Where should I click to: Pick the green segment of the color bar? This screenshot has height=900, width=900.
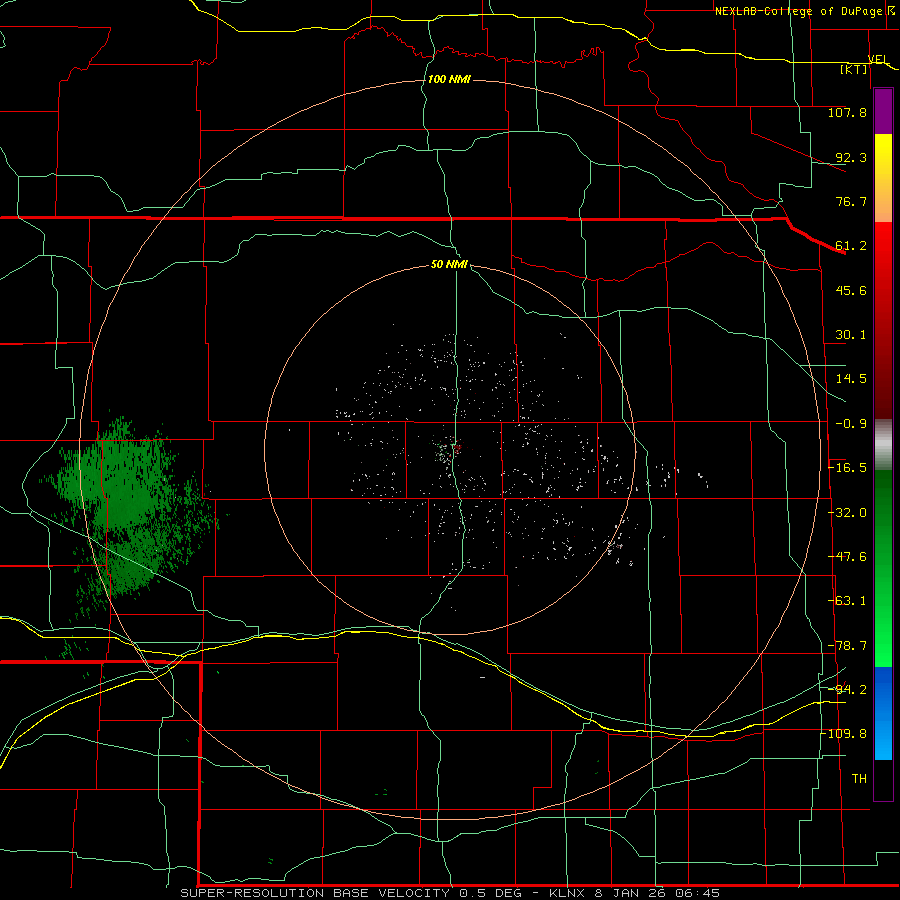point(883,568)
